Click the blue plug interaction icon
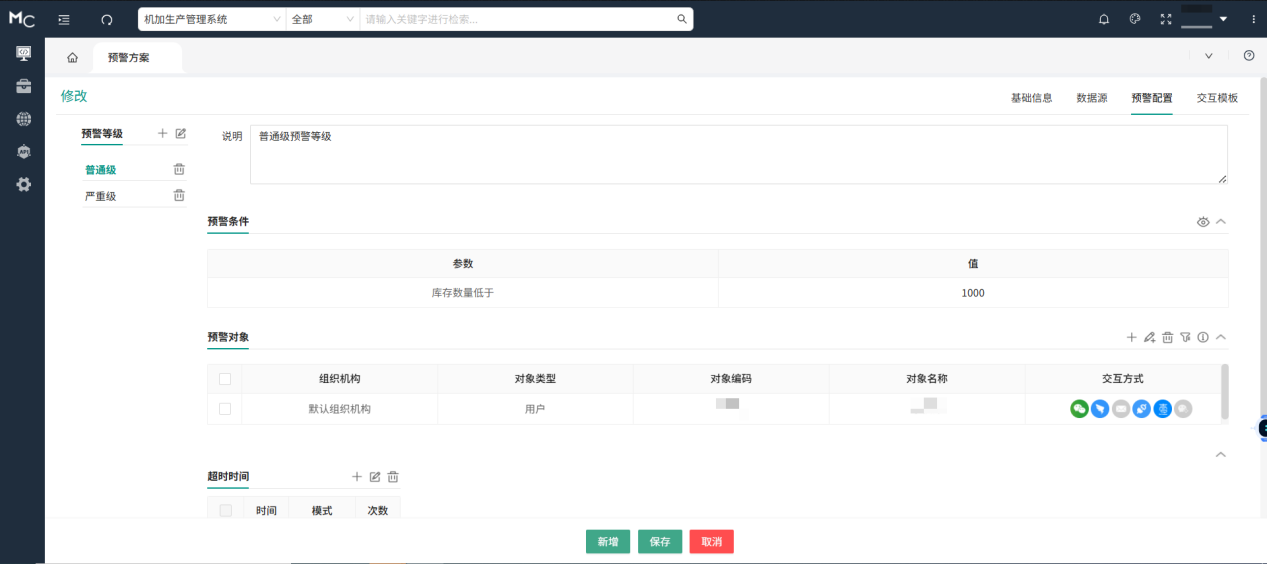Screen dimensions: 1267x564 (1142, 408)
